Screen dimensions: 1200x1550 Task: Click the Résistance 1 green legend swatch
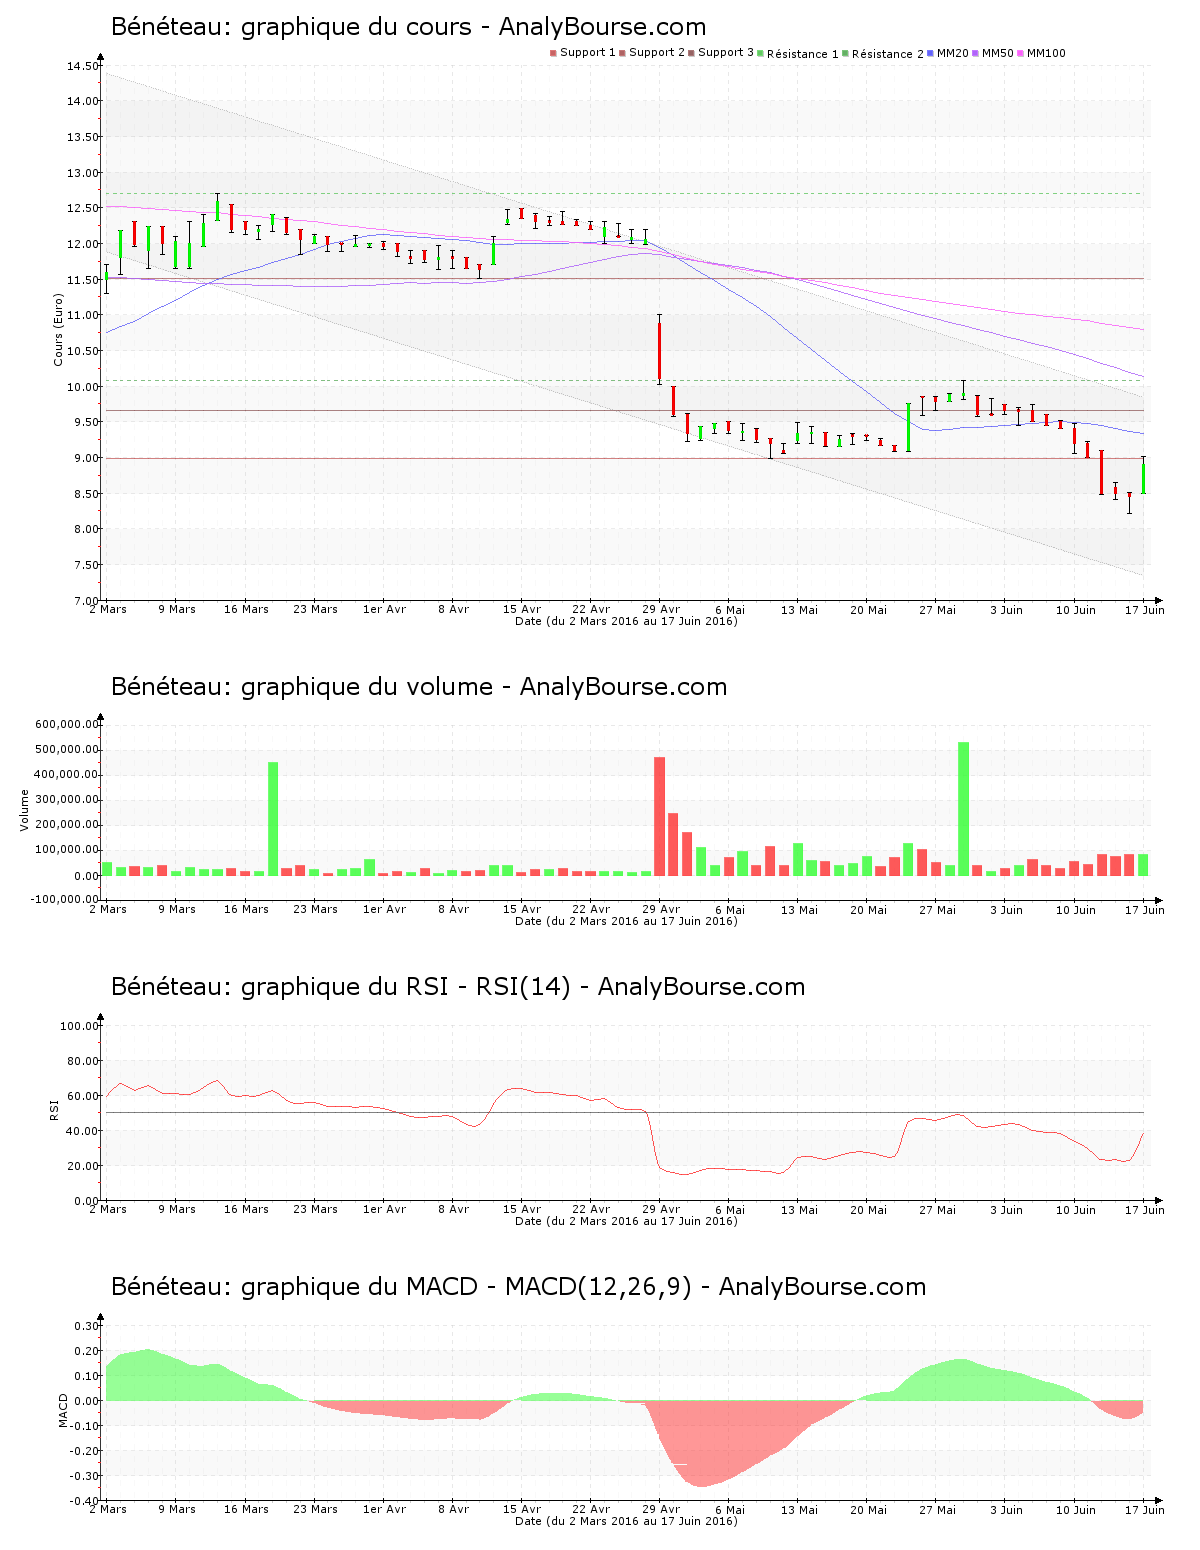pyautogui.click(x=760, y=53)
